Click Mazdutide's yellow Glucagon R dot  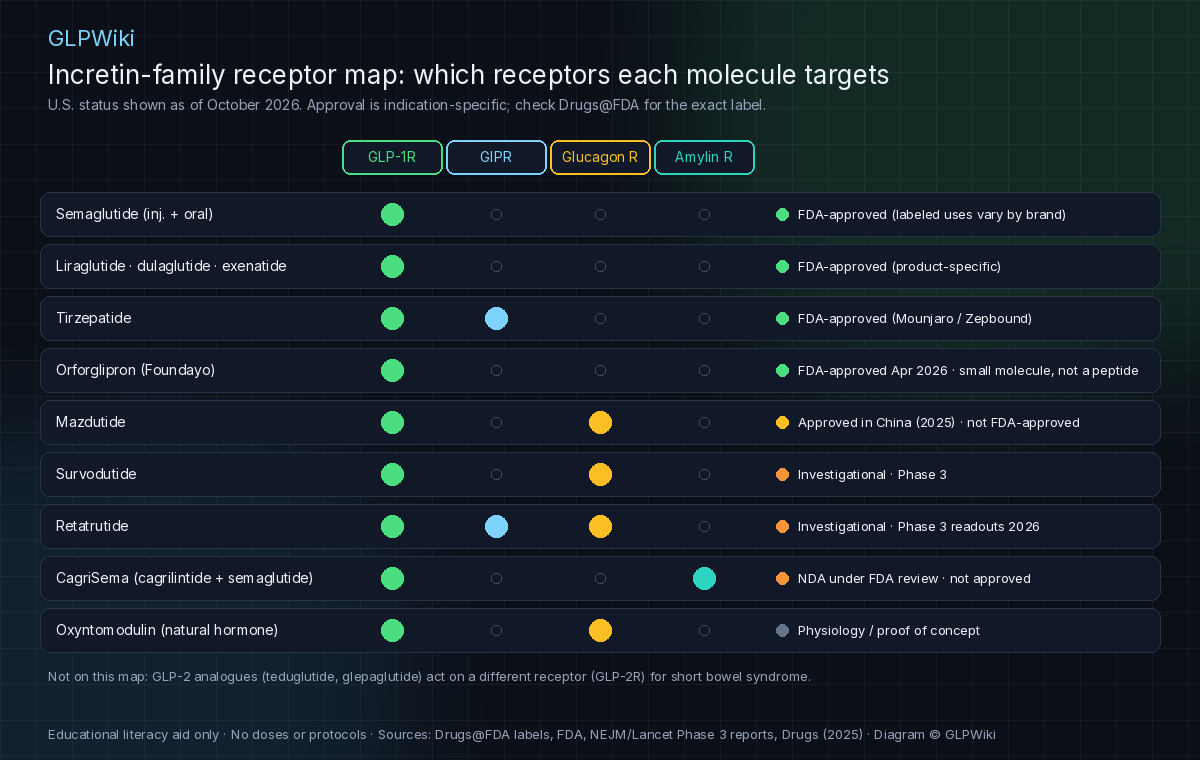pyautogui.click(x=600, y=422)
